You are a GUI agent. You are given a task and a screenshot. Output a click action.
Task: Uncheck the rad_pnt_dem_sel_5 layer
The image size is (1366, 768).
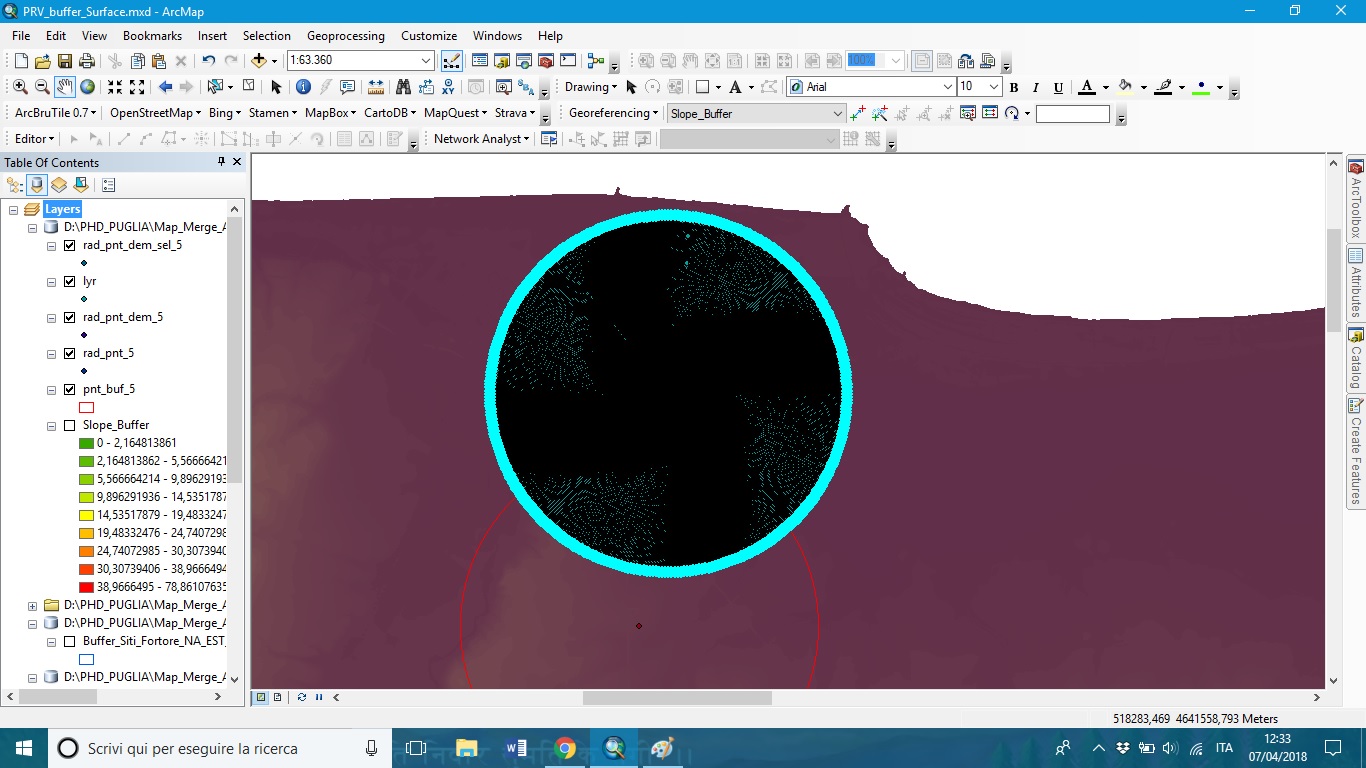70,245
